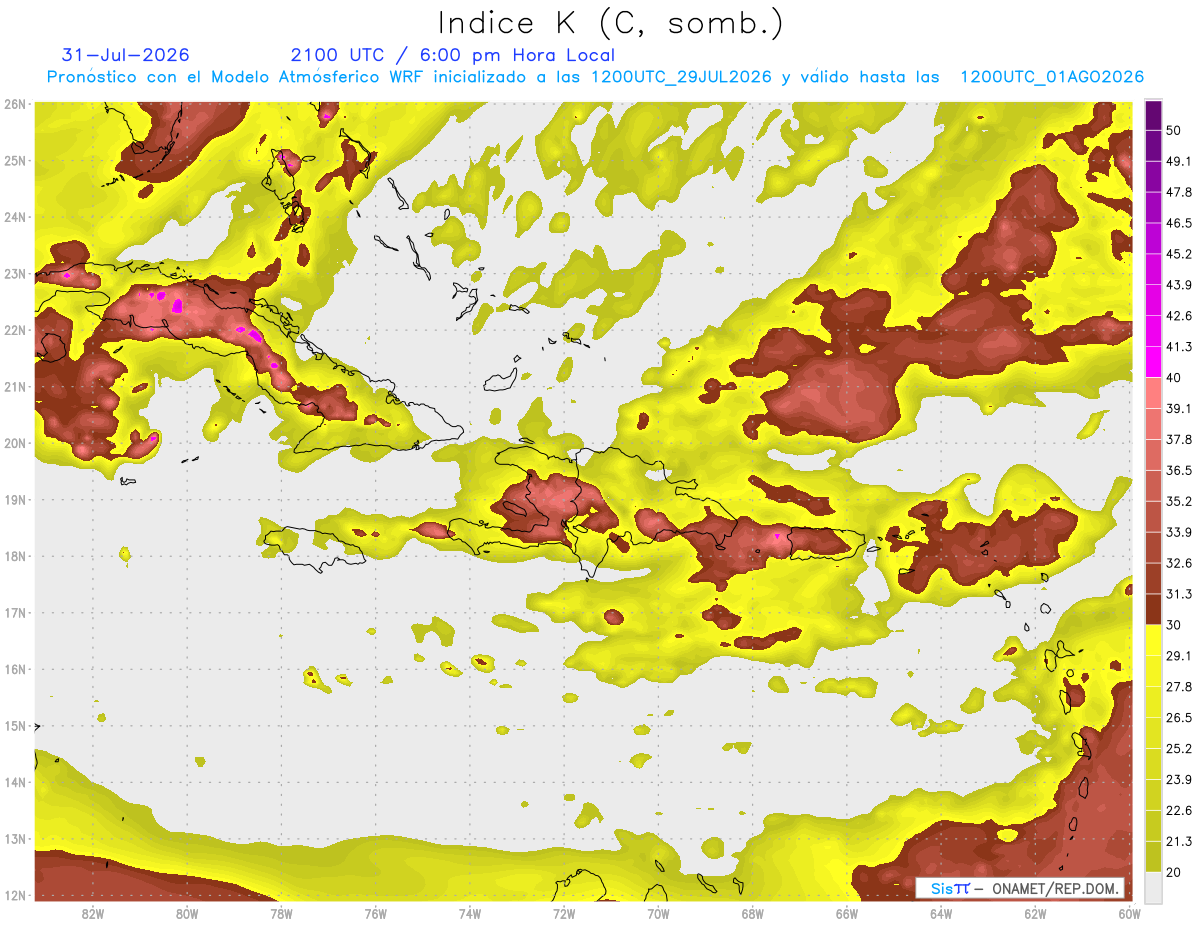Click the "46.5" colorbar value
Image resolution: width=1200 pixels, height=927 pixels.
click(1179, 223)
